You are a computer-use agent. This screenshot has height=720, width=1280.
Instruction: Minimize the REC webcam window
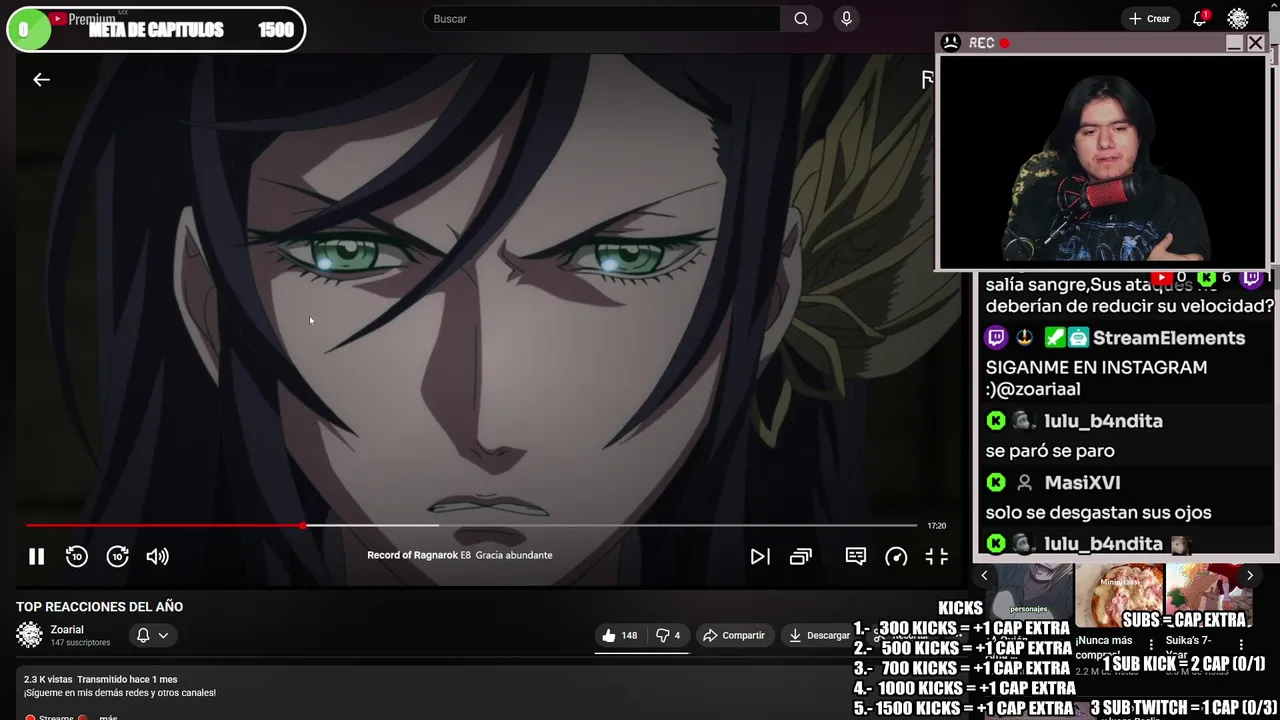click(x=1234, y=43)
